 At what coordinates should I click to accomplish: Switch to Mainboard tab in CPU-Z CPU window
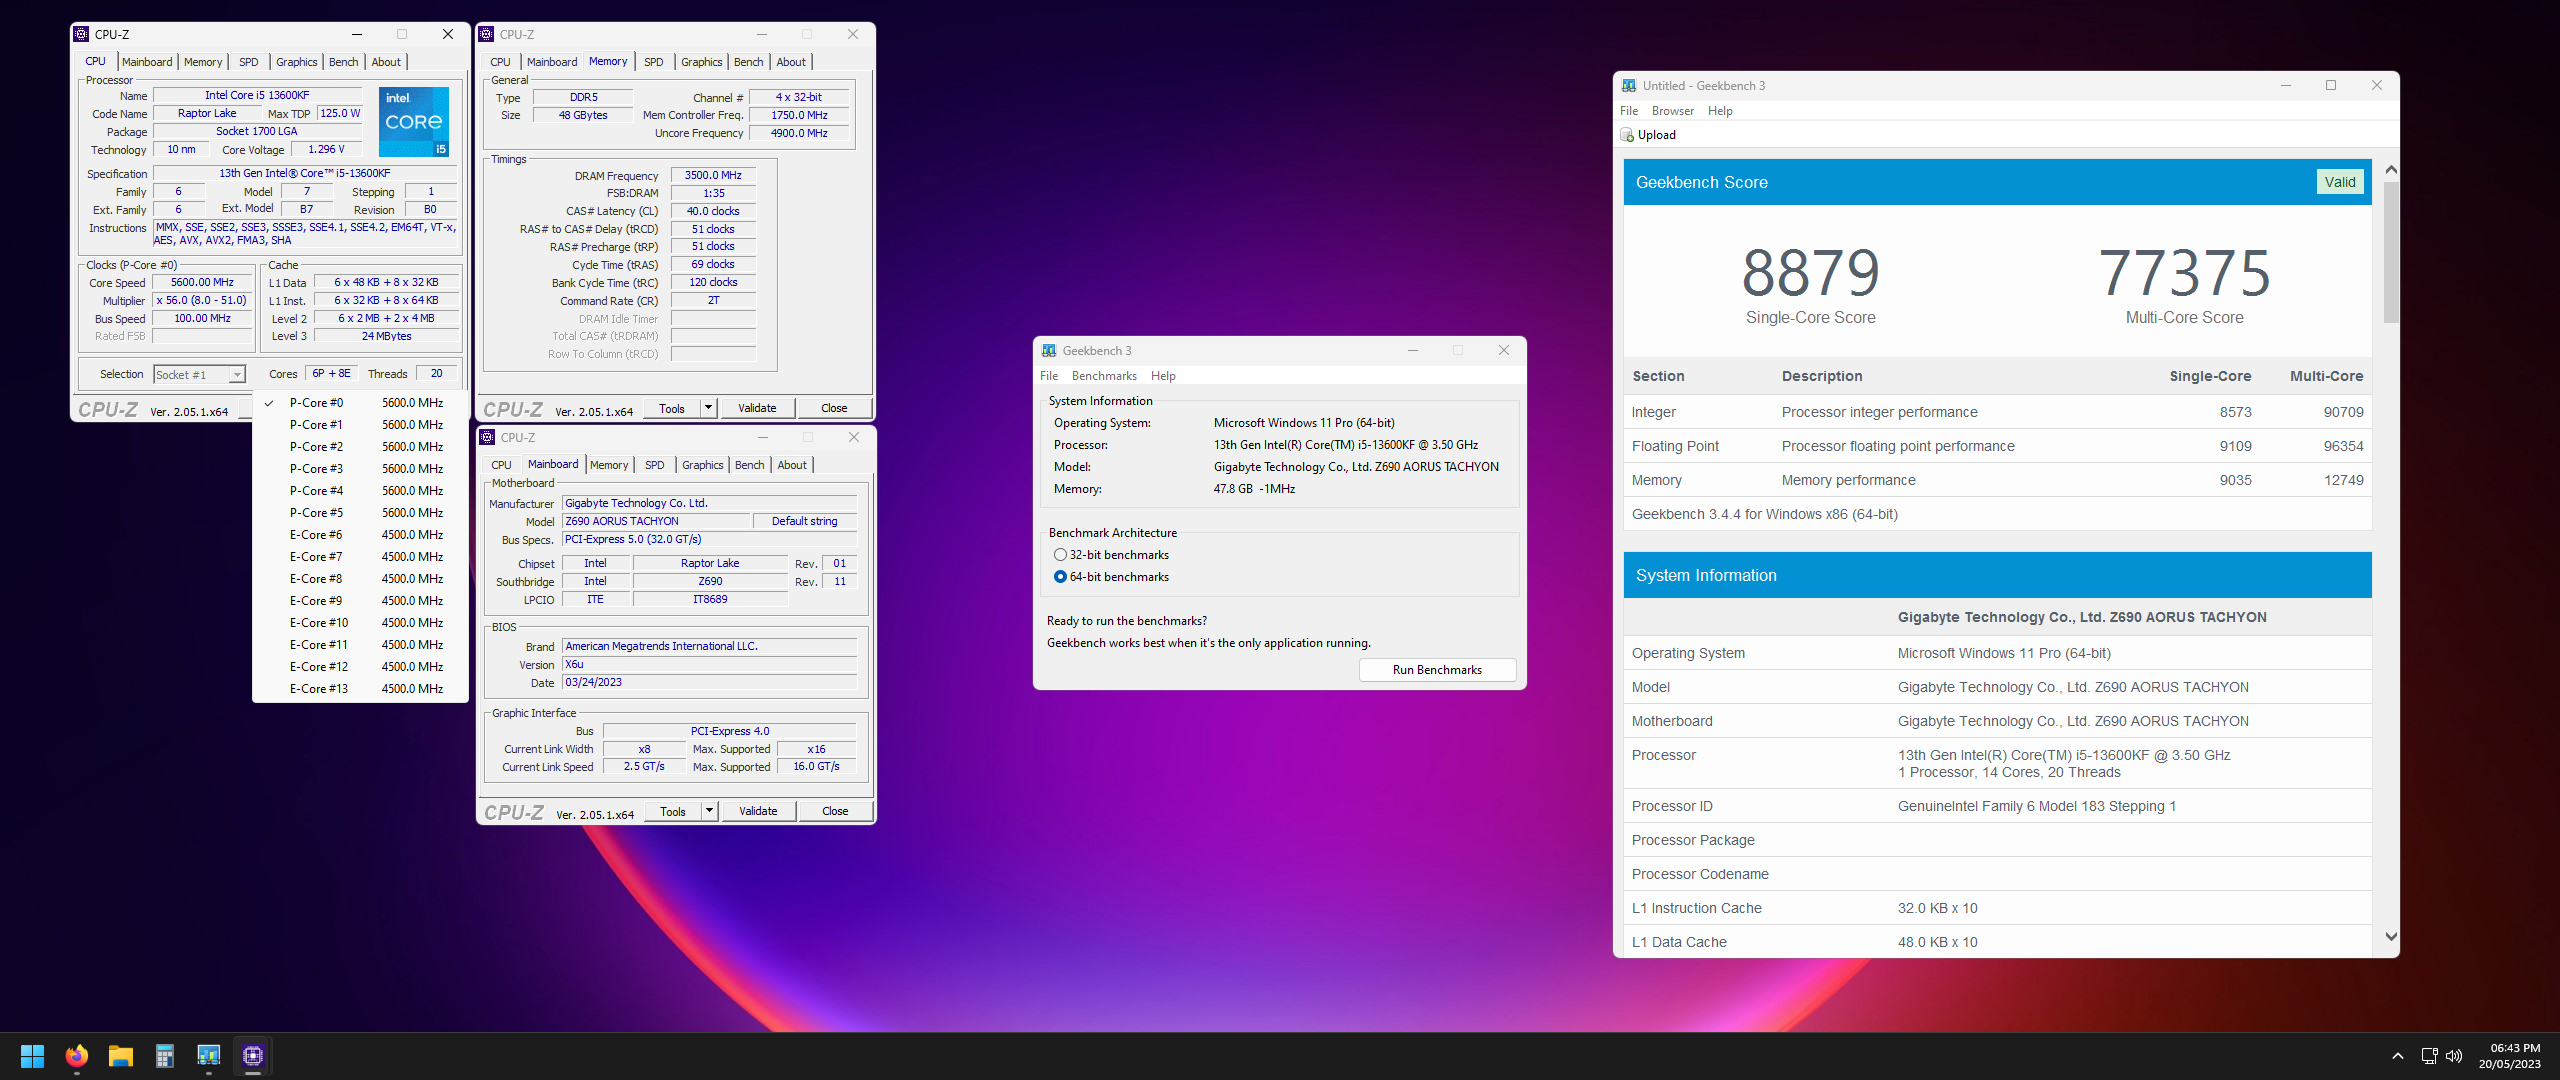147,62
